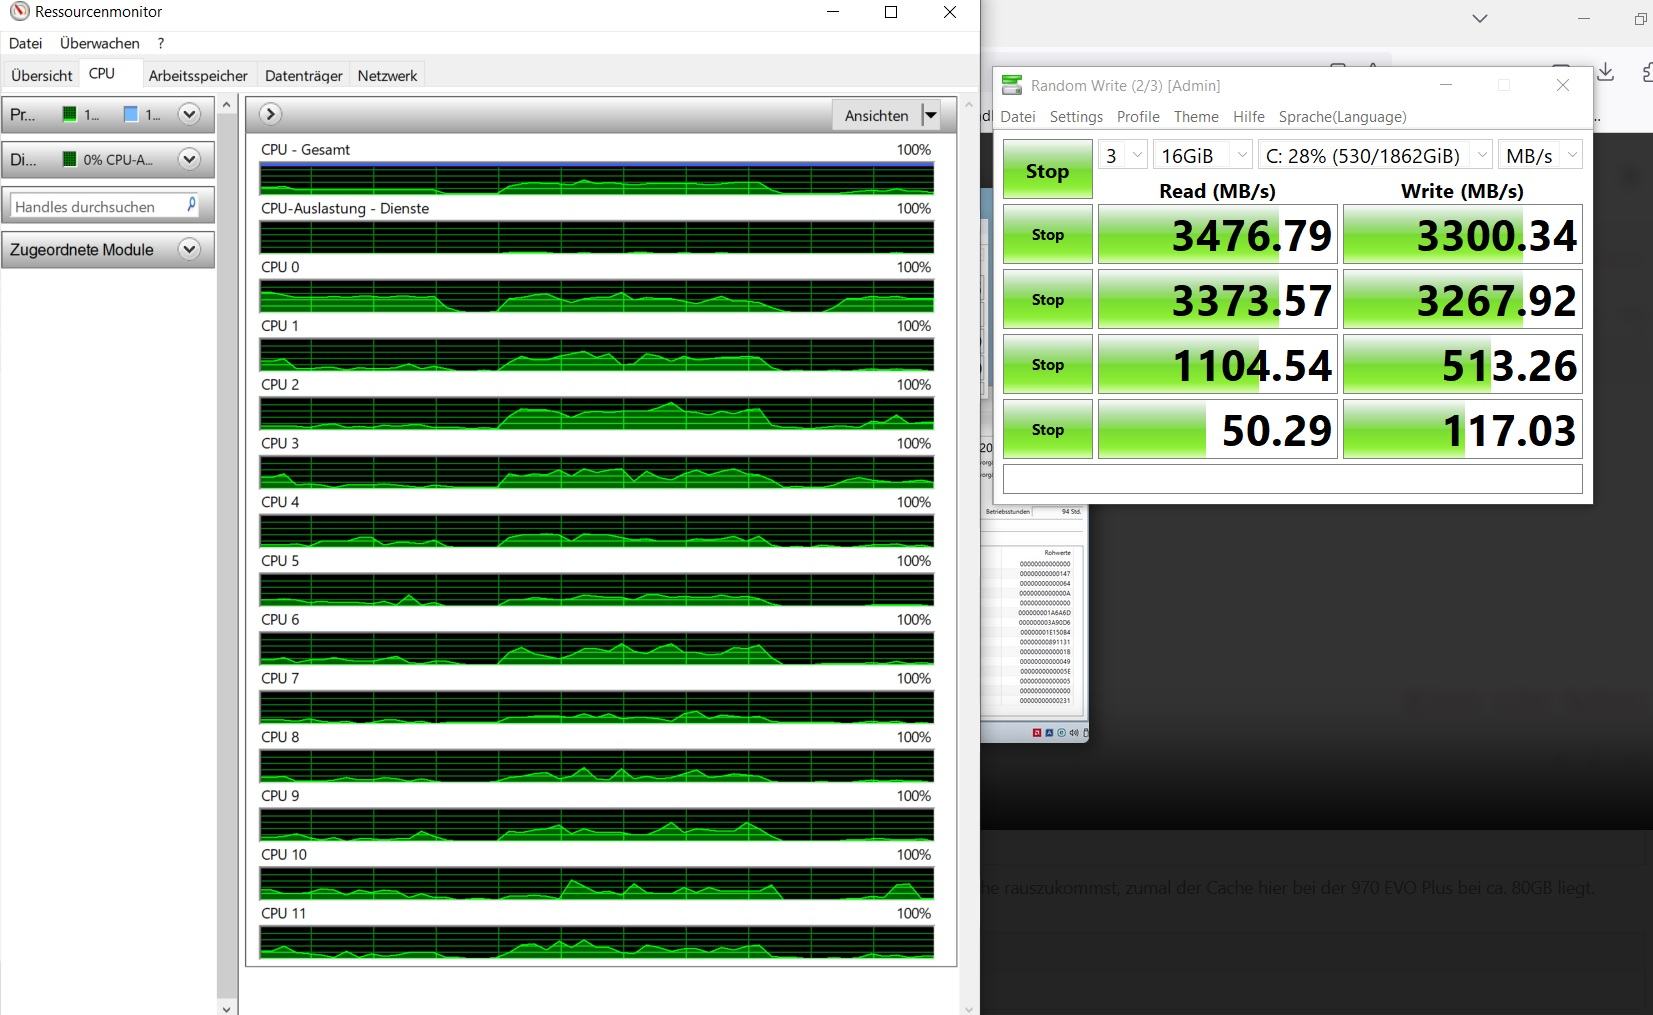The width and height of the screenshot is (1653, 1015).
Task: Click the write result 117.03
Action: [1462, 429]
